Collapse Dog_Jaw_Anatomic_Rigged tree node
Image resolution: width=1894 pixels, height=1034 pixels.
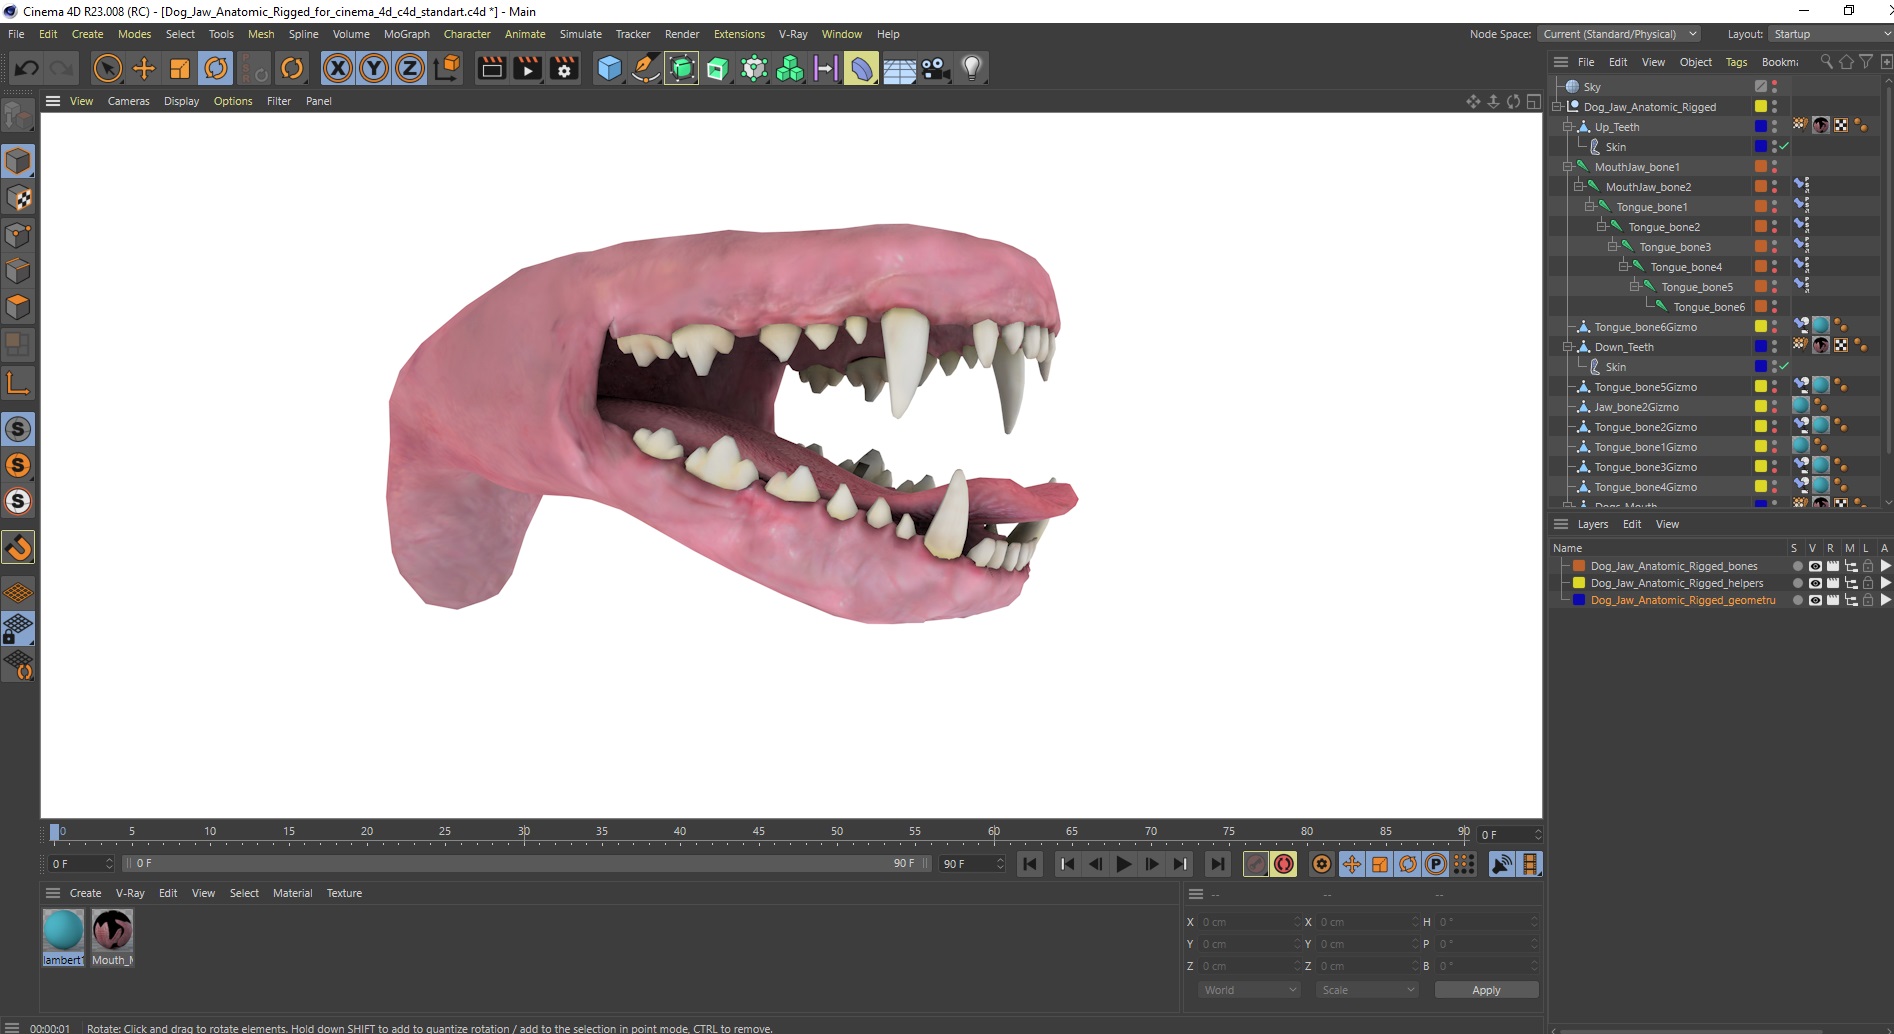click(x=1557, y=107)
